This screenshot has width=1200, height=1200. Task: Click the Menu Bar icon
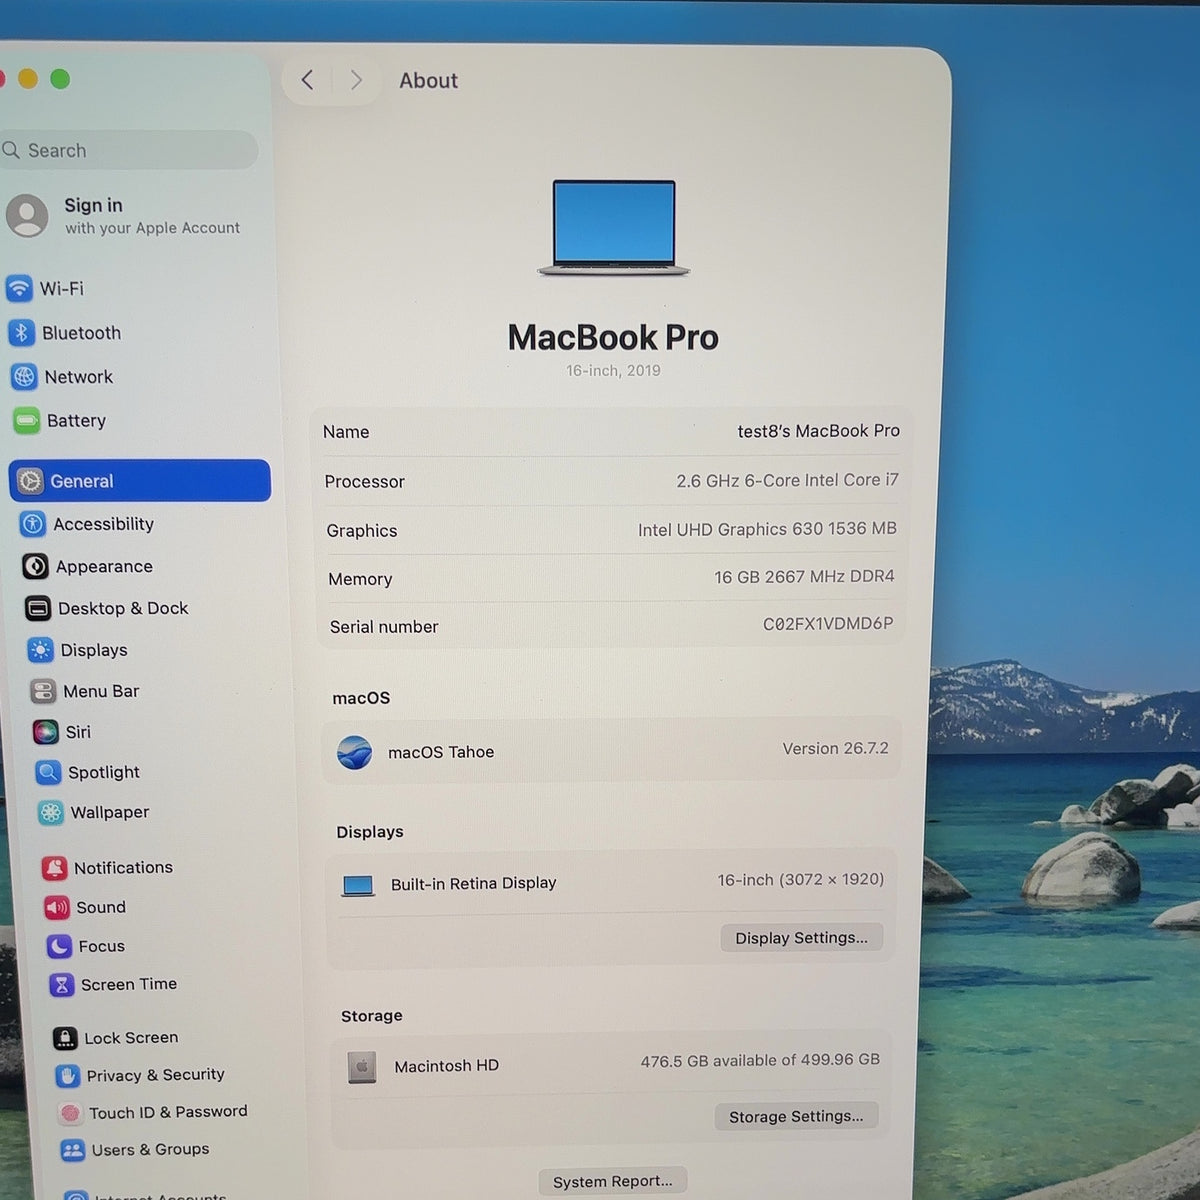tap(43, 691)
